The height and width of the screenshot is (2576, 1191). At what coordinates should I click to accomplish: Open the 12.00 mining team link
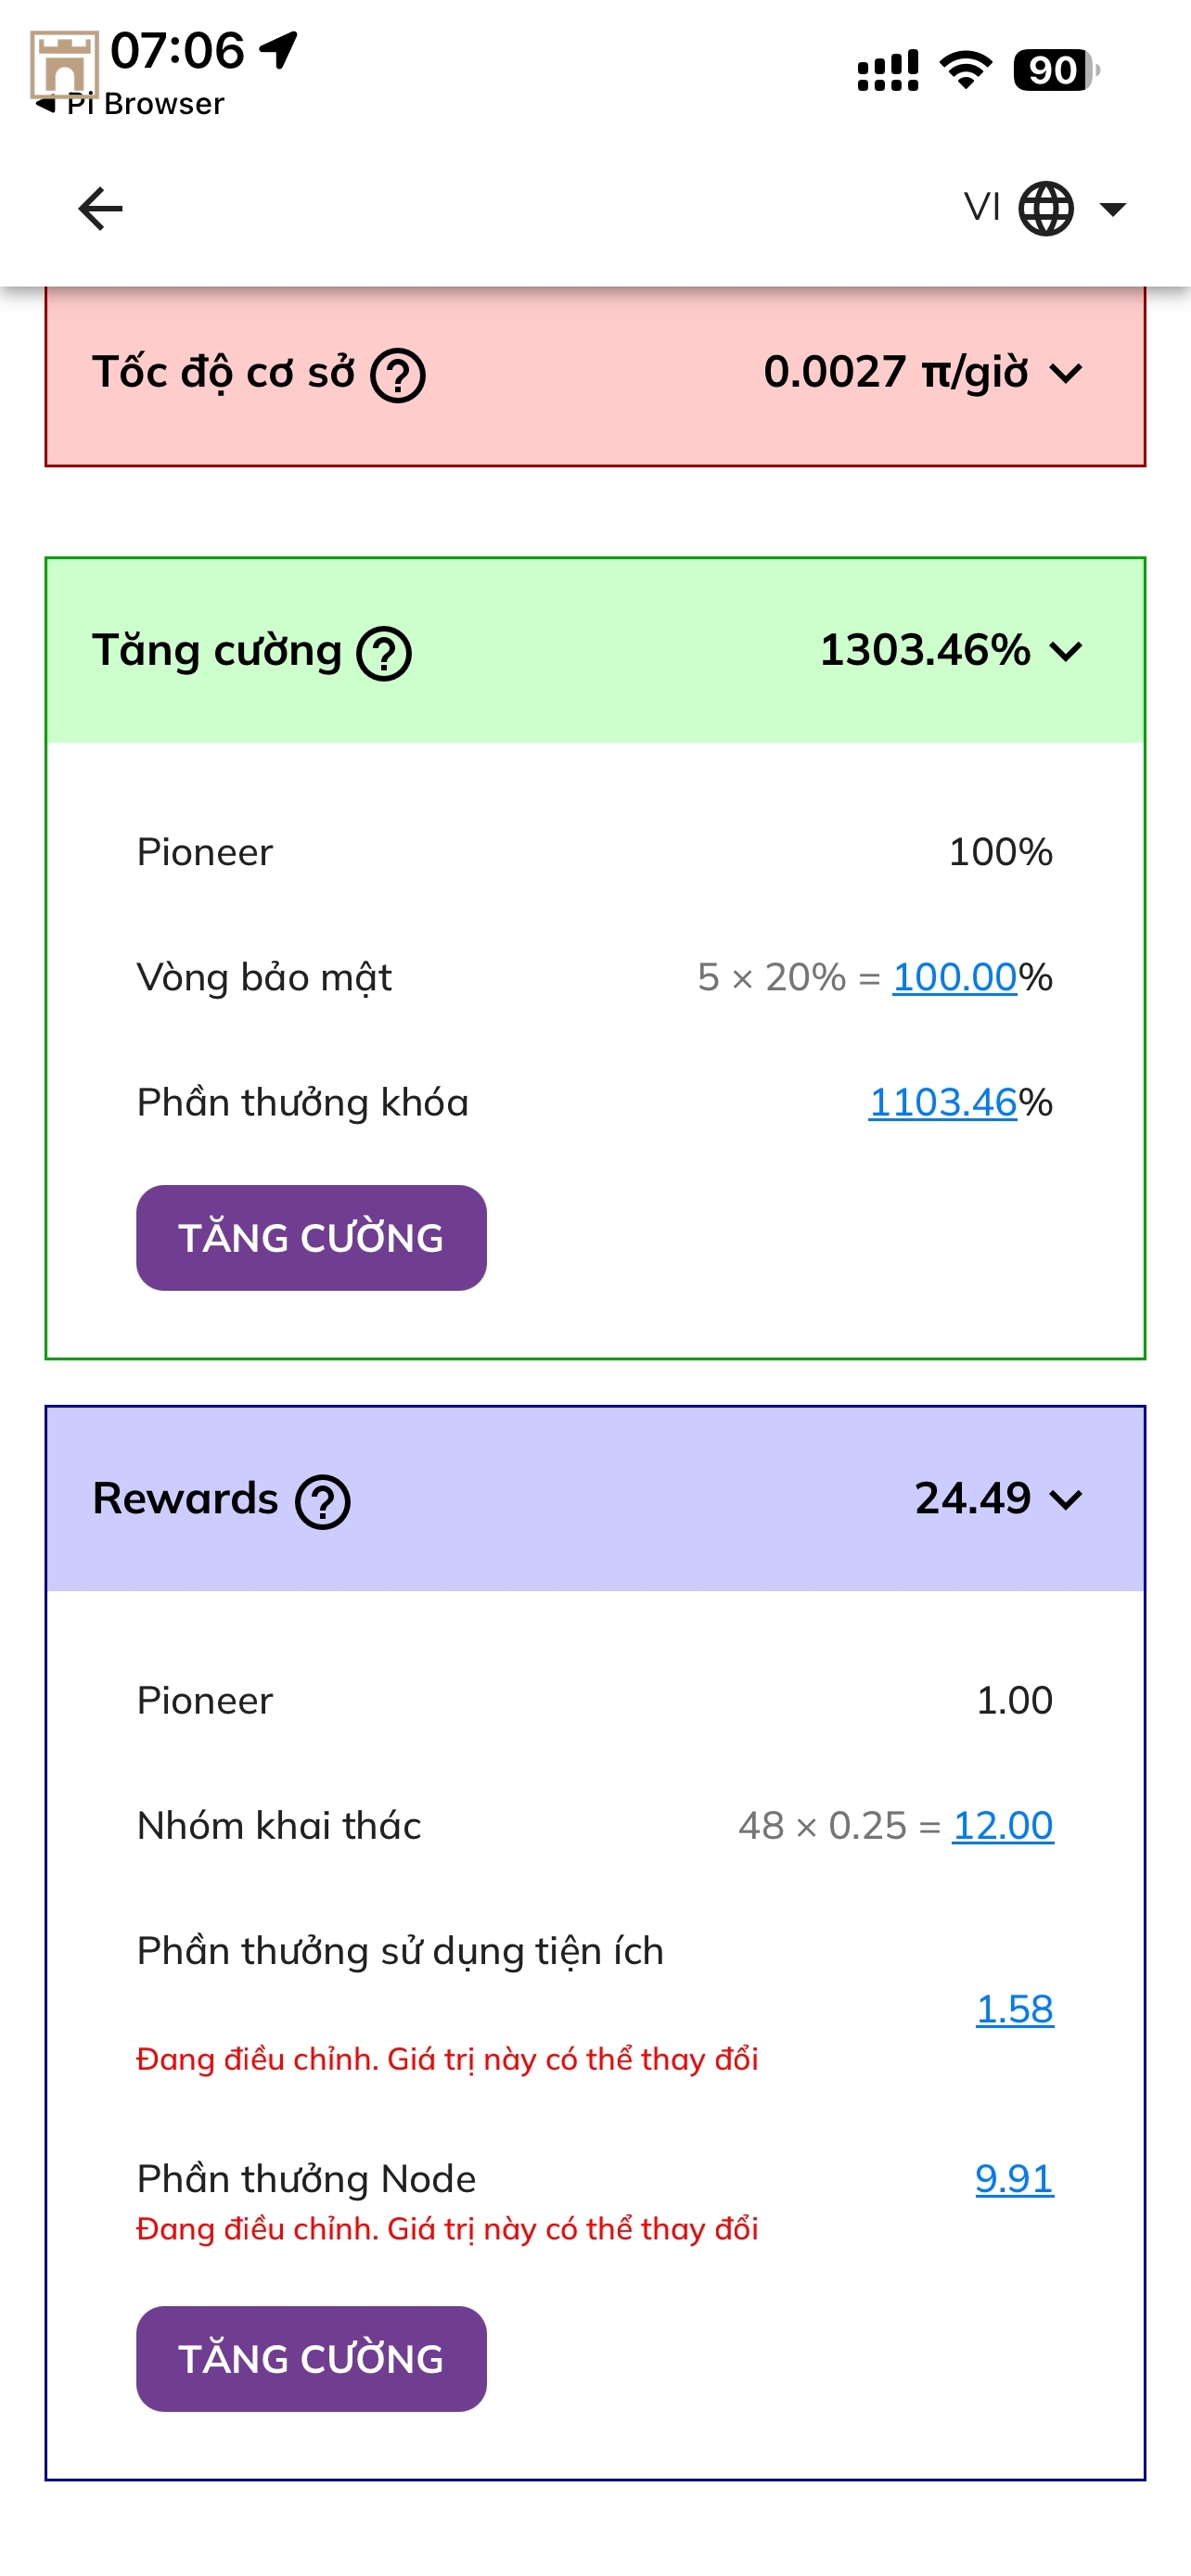pos(1002,1826)
